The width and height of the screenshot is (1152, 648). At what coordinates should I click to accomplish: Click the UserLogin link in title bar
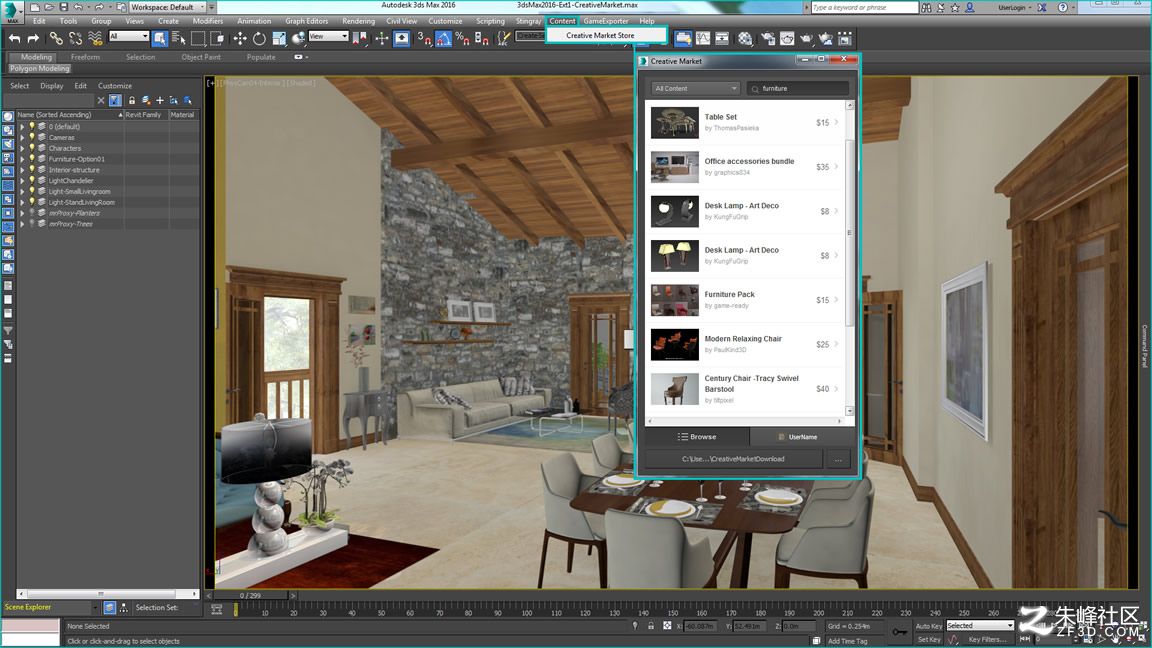point(1011,7)
